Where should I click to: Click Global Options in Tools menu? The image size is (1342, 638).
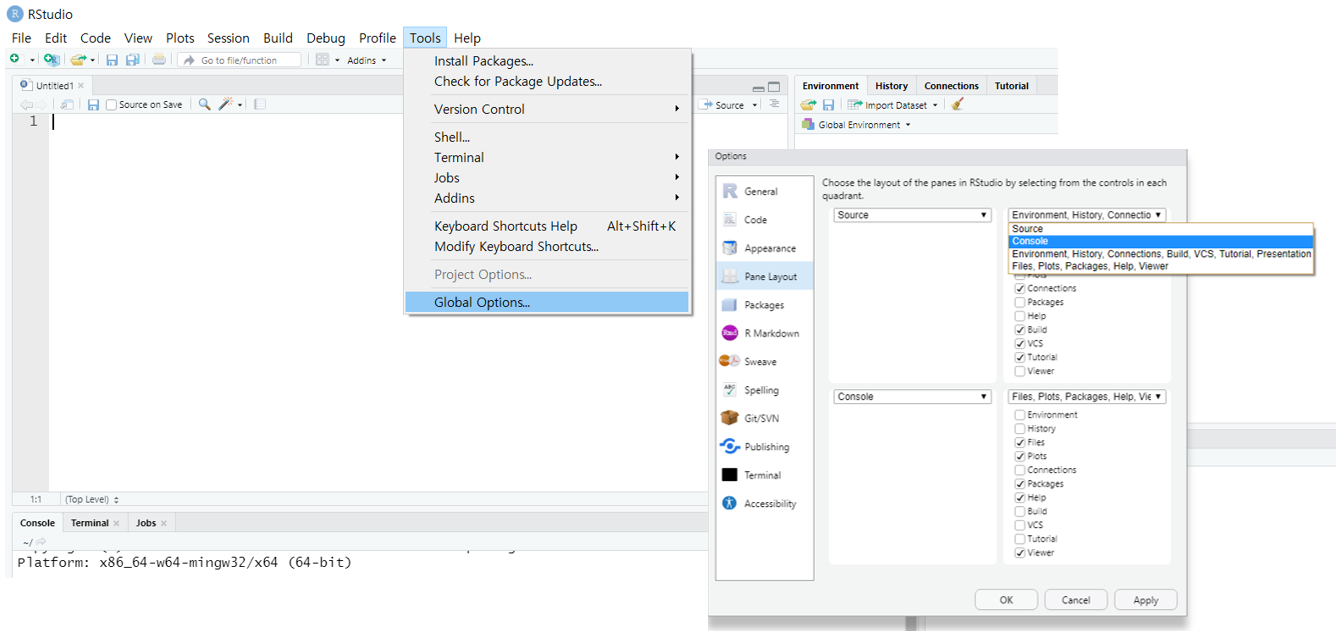point(547,302)
